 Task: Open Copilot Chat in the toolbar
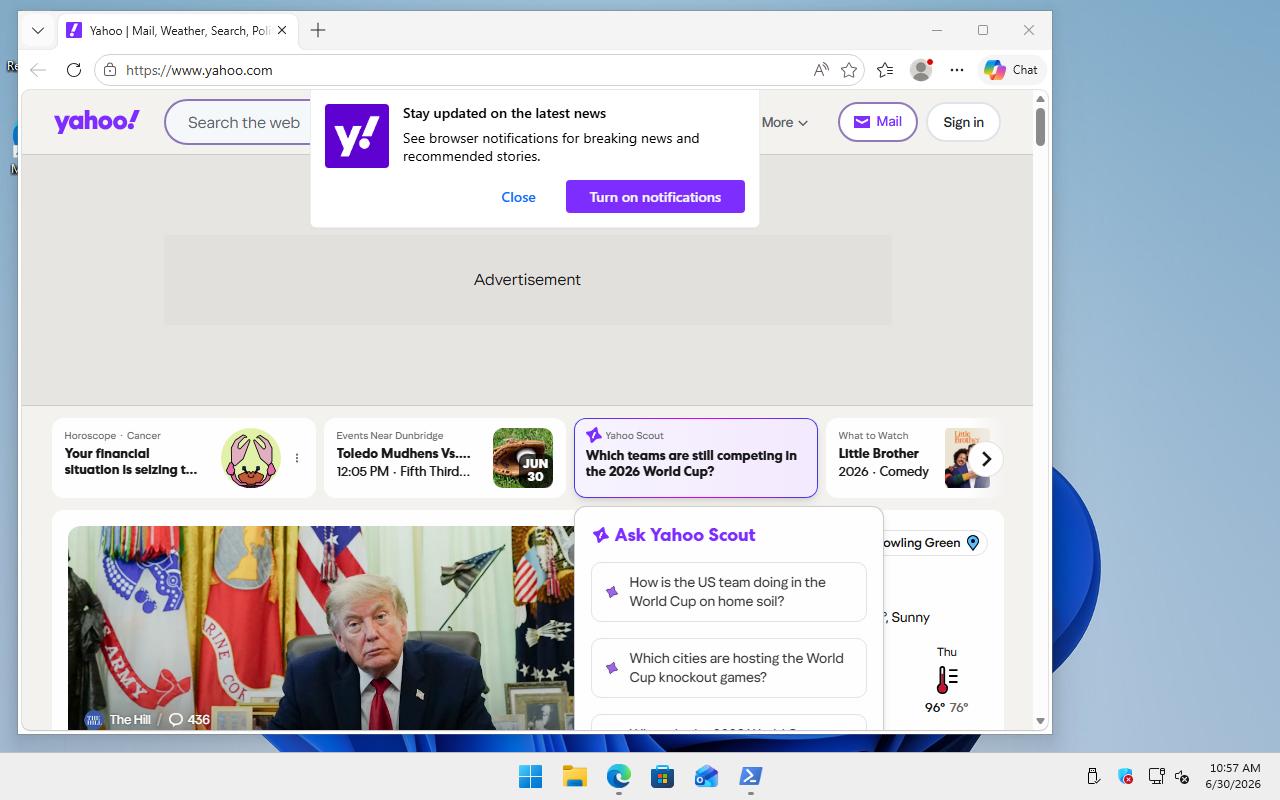pos(1011,70)
